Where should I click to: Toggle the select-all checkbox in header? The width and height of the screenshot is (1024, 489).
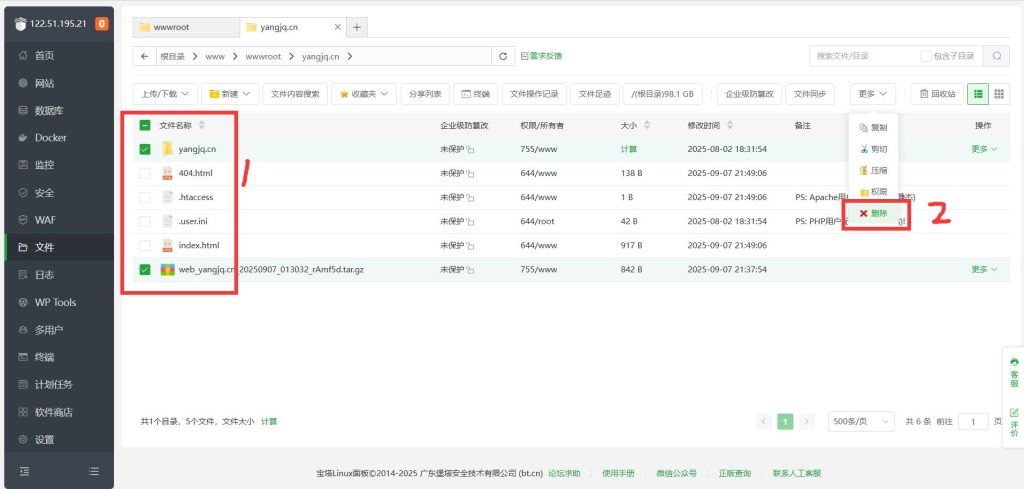tap(145, 125)
